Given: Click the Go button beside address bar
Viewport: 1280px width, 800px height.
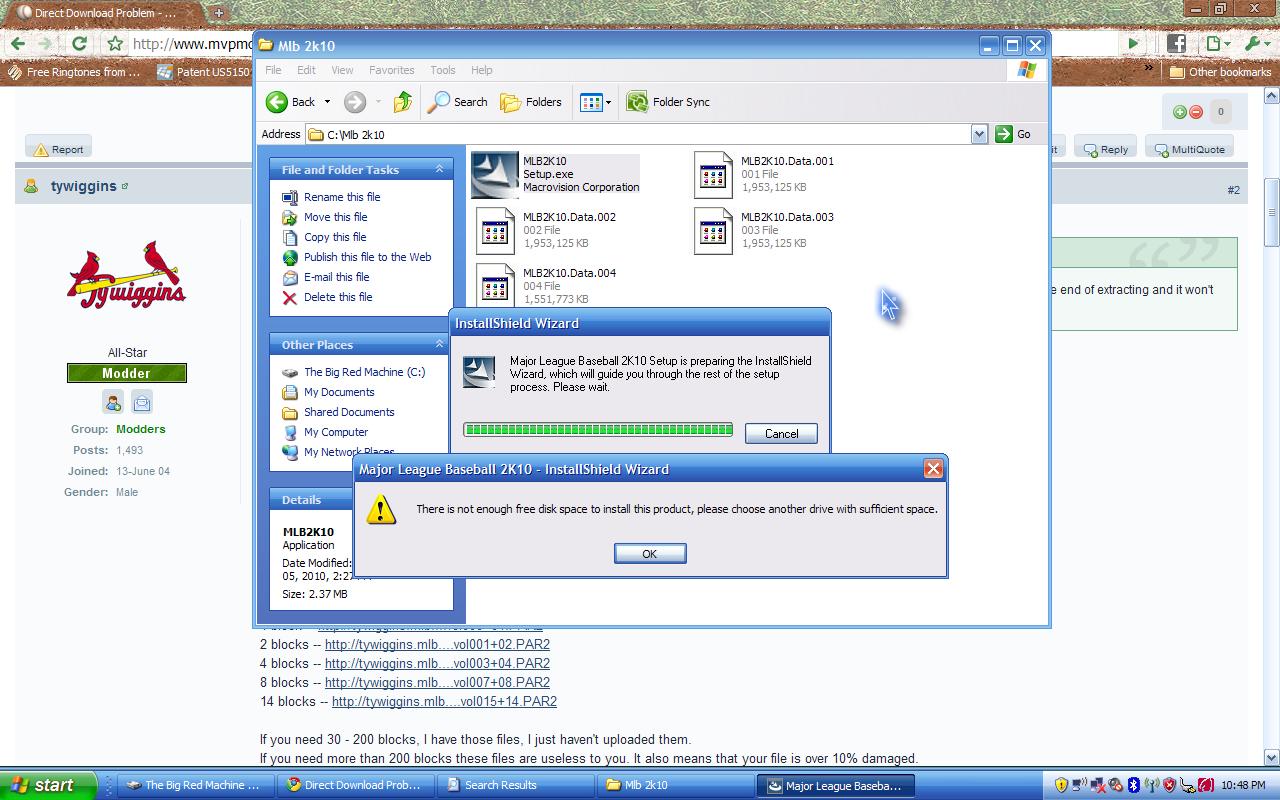Looking at the screenshot, I should [x=1013, y=134].
